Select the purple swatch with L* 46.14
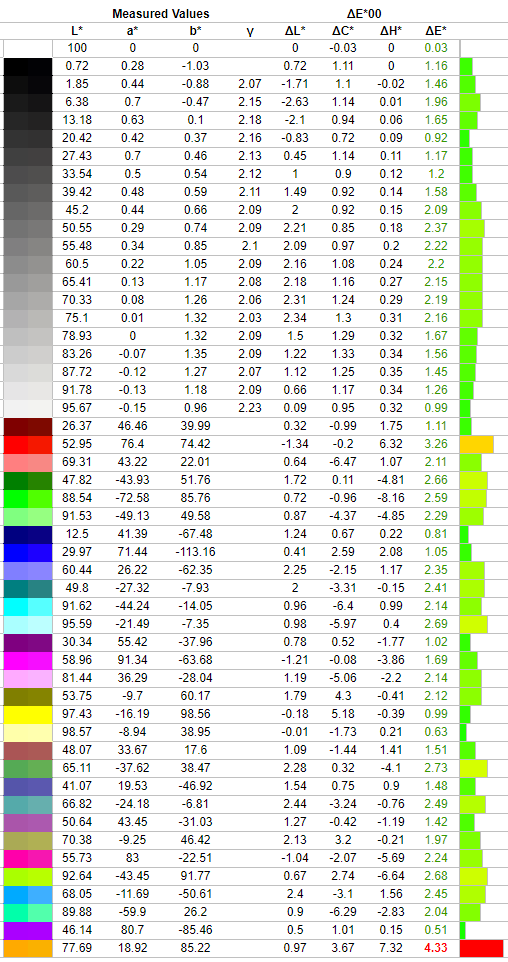 click(x=28, y=930)
